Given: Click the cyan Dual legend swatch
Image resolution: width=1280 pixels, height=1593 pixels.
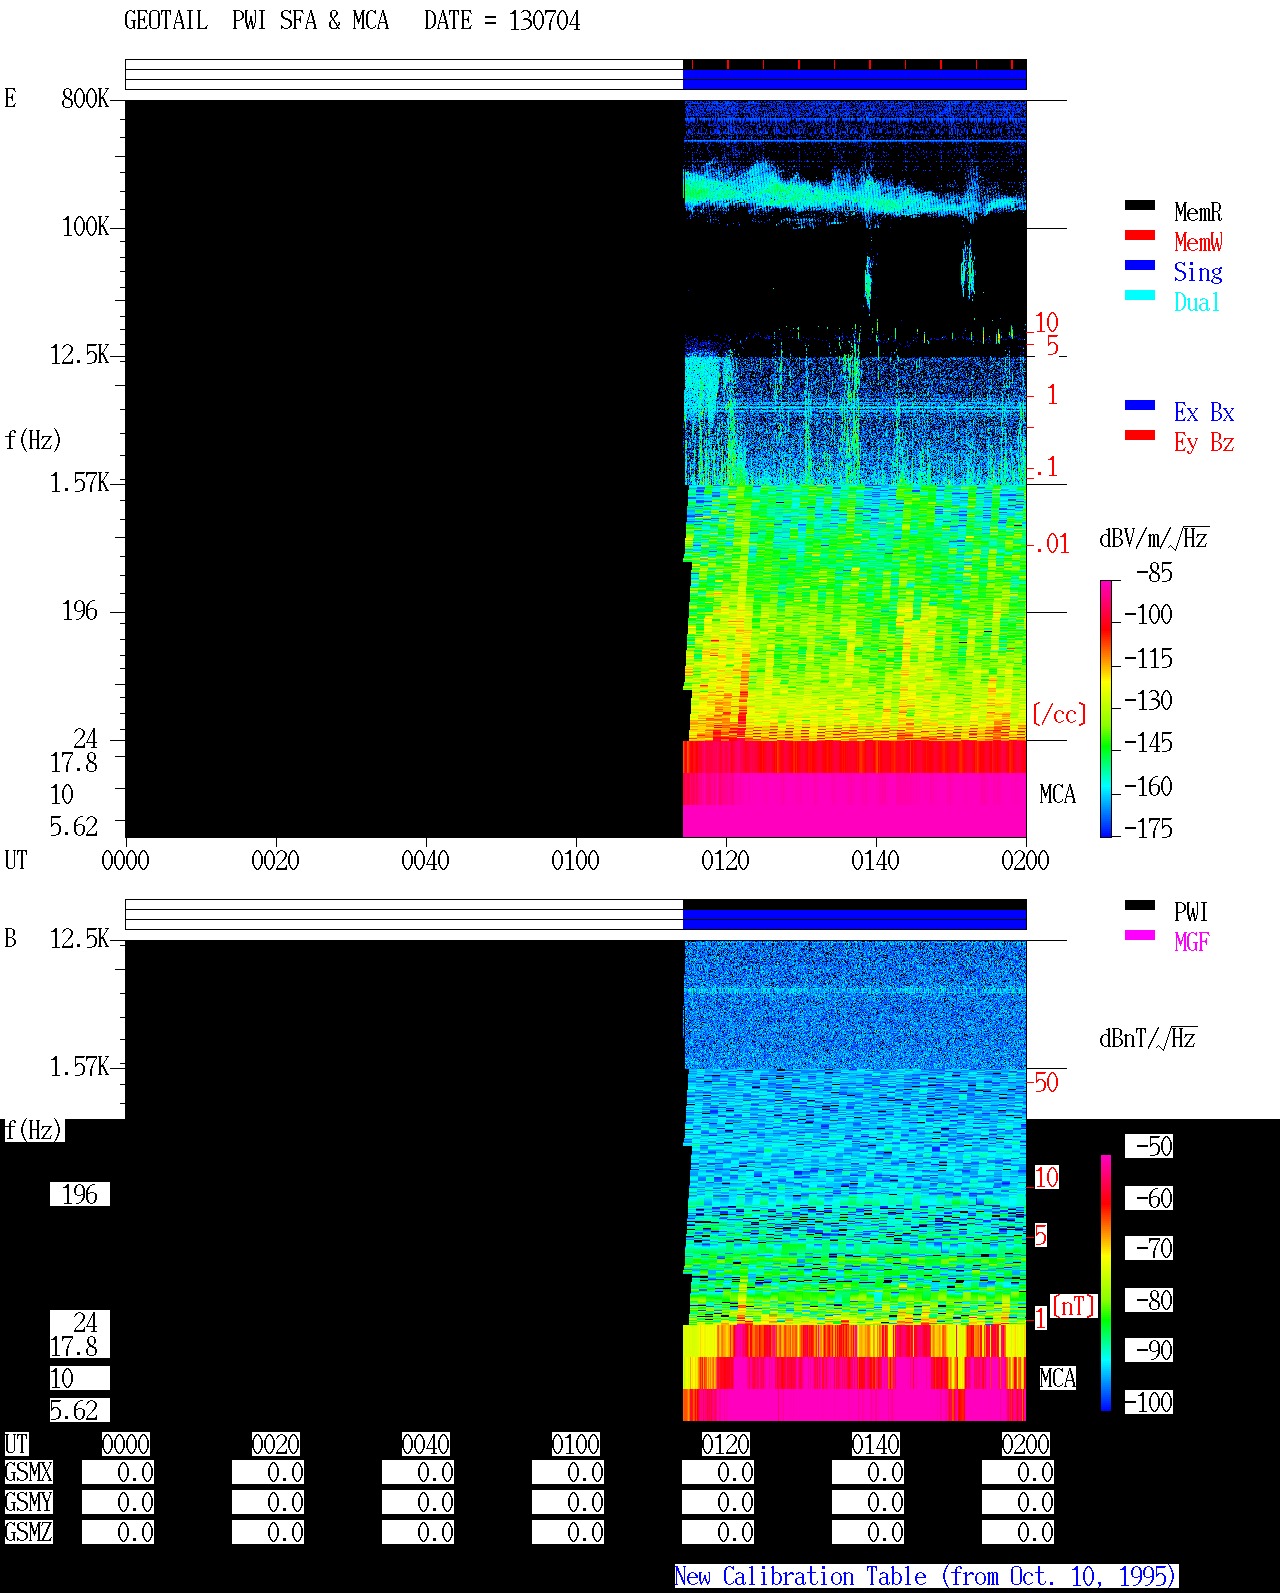Looking at the screenshot, I should click(x=1140, y=296).
